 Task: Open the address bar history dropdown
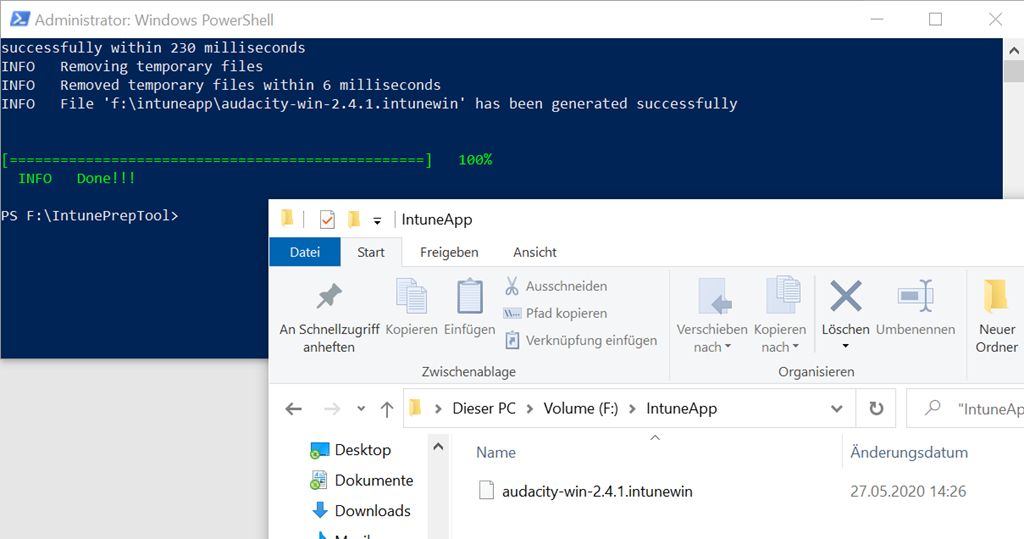pyautogui.click(x=837, y=409)
